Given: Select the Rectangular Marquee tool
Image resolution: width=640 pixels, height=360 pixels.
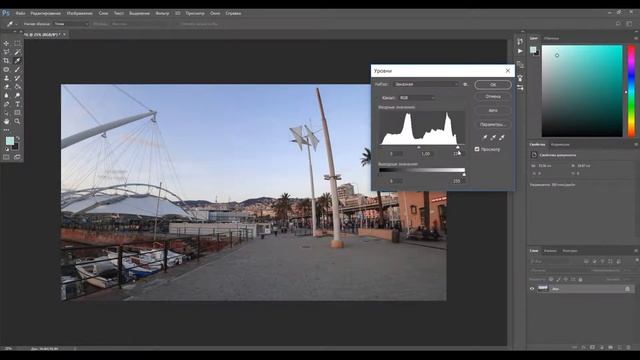Looking at the screenshot, I should (x=18, y=43).
